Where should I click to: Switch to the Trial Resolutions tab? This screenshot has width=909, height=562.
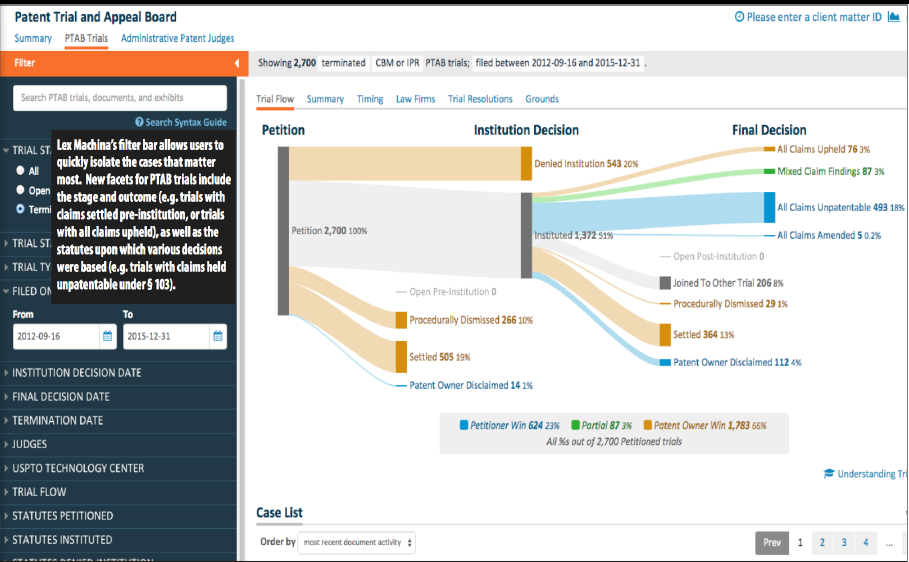pos(480,99)
